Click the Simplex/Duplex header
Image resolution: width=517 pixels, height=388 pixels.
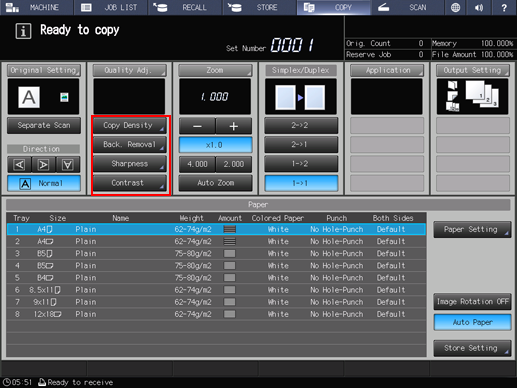click(x=301, y=70)
